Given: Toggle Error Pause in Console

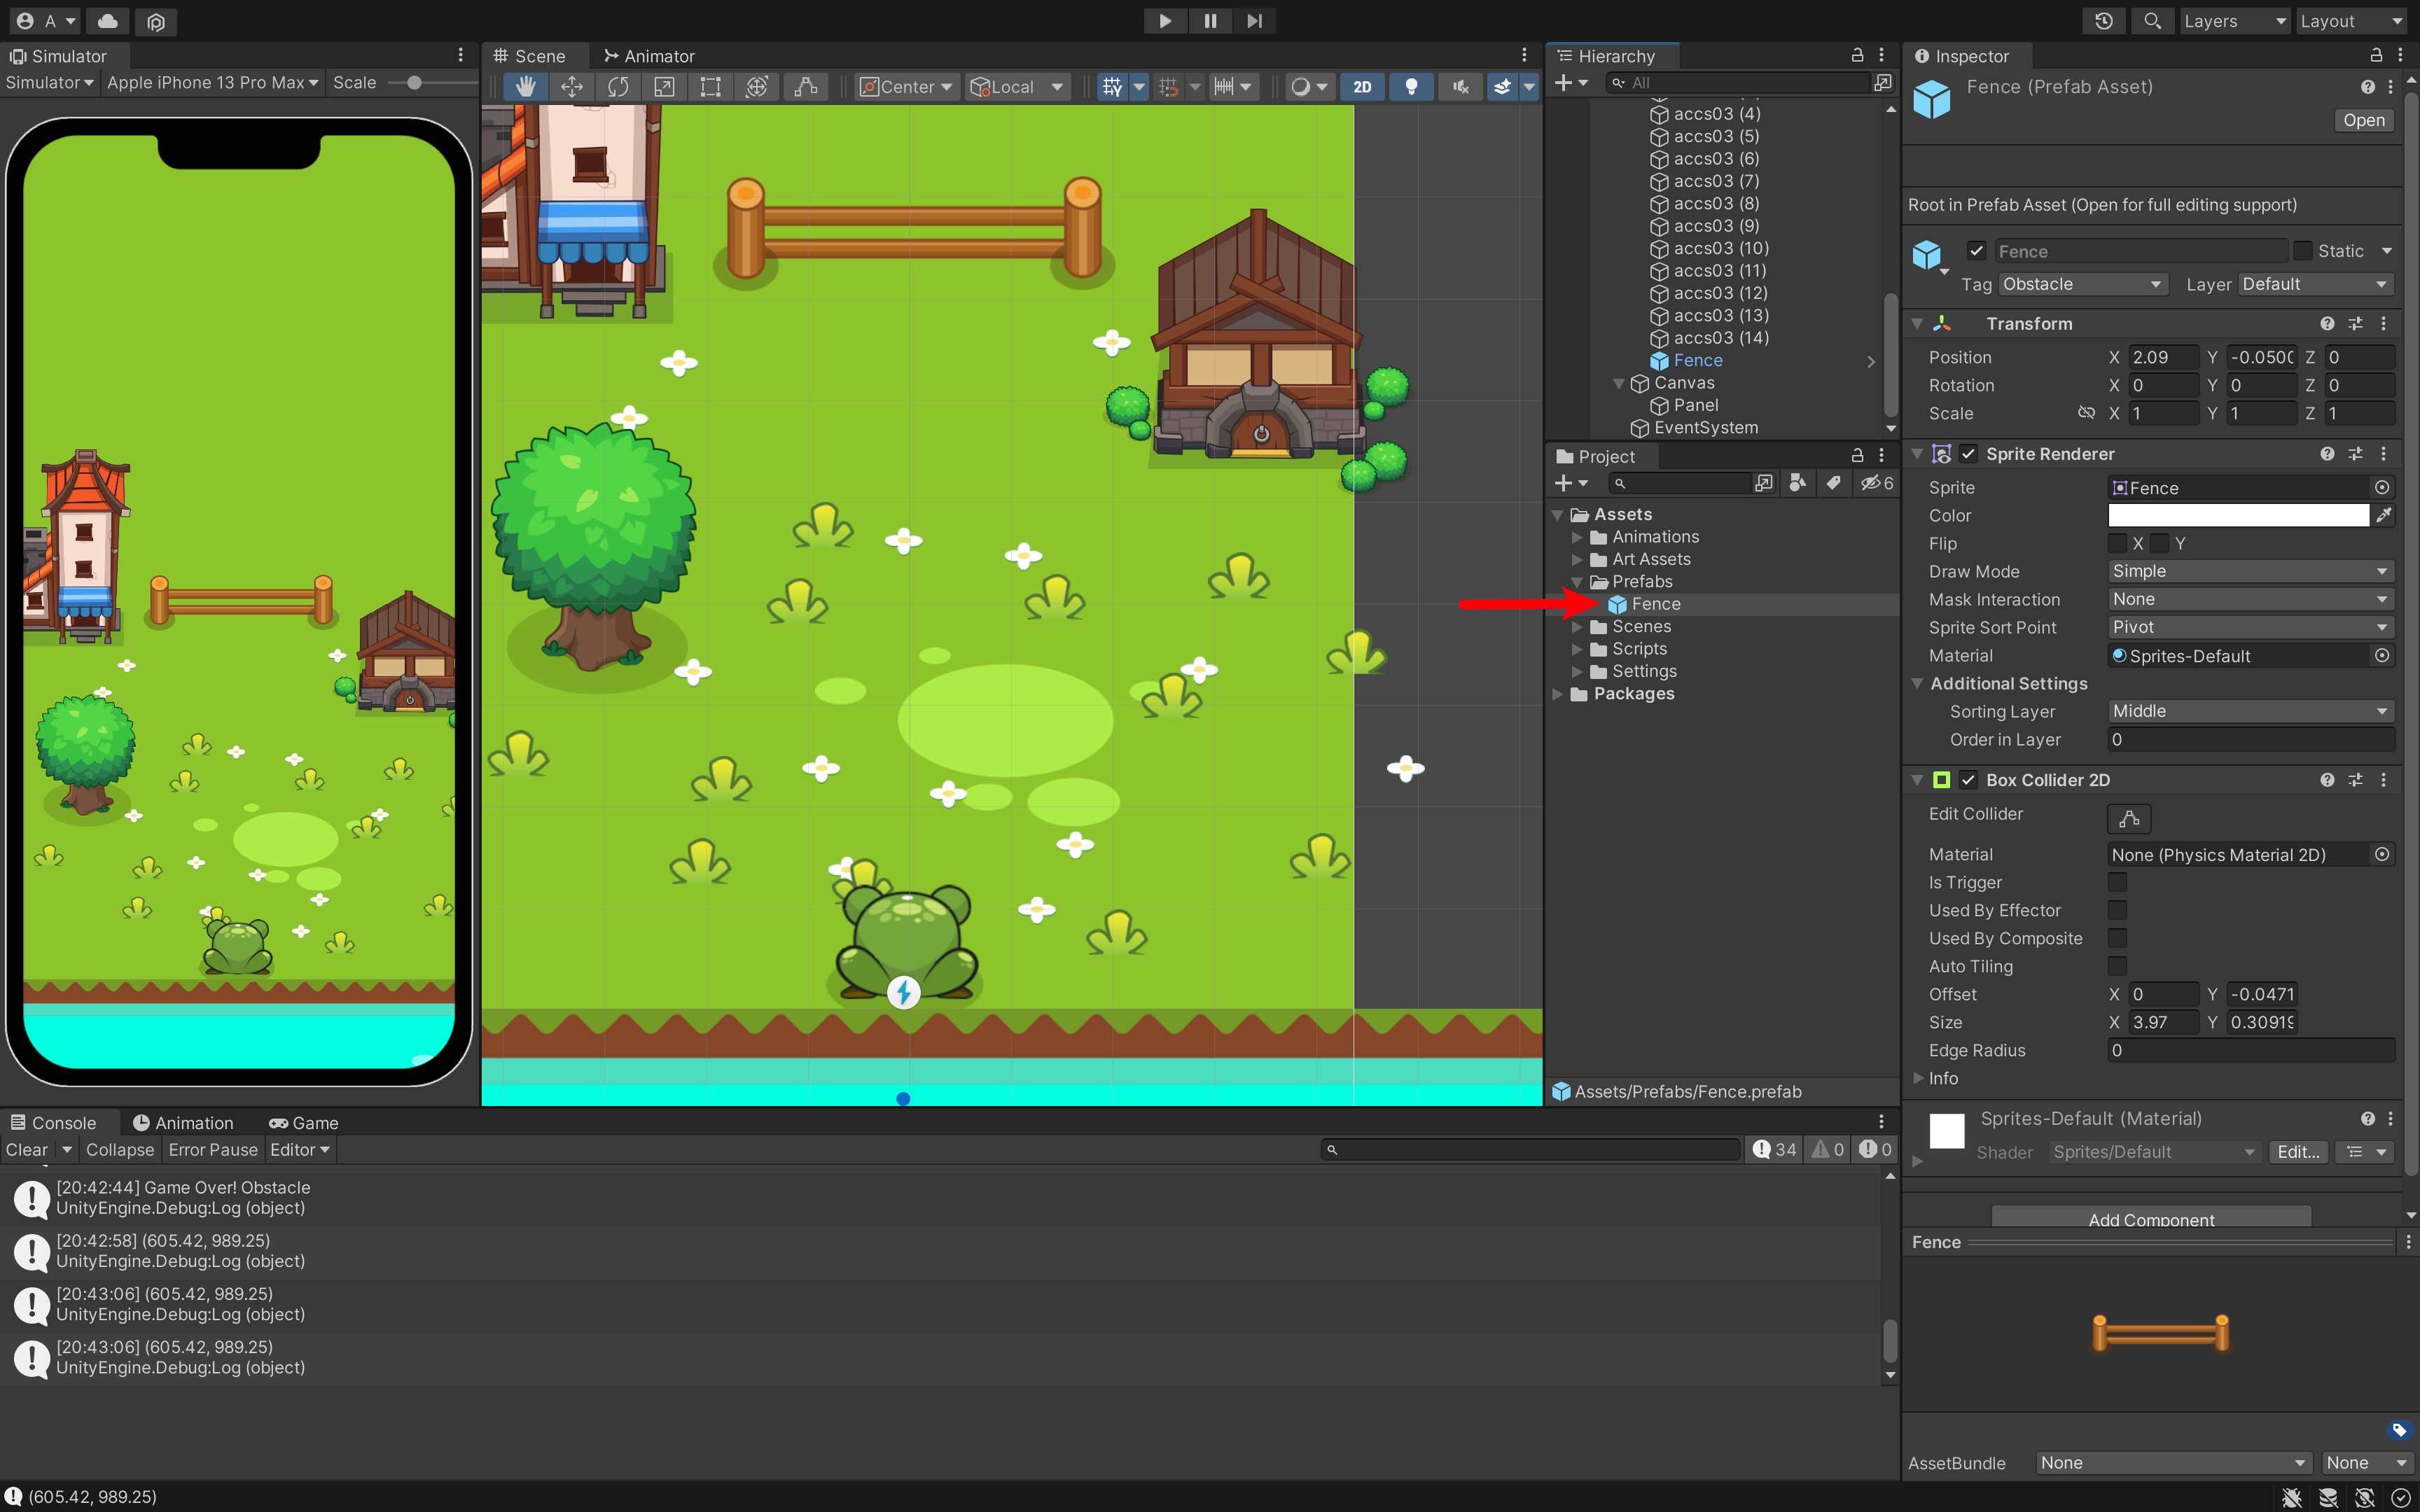Looking at the screenshot, I should 213,1150.
